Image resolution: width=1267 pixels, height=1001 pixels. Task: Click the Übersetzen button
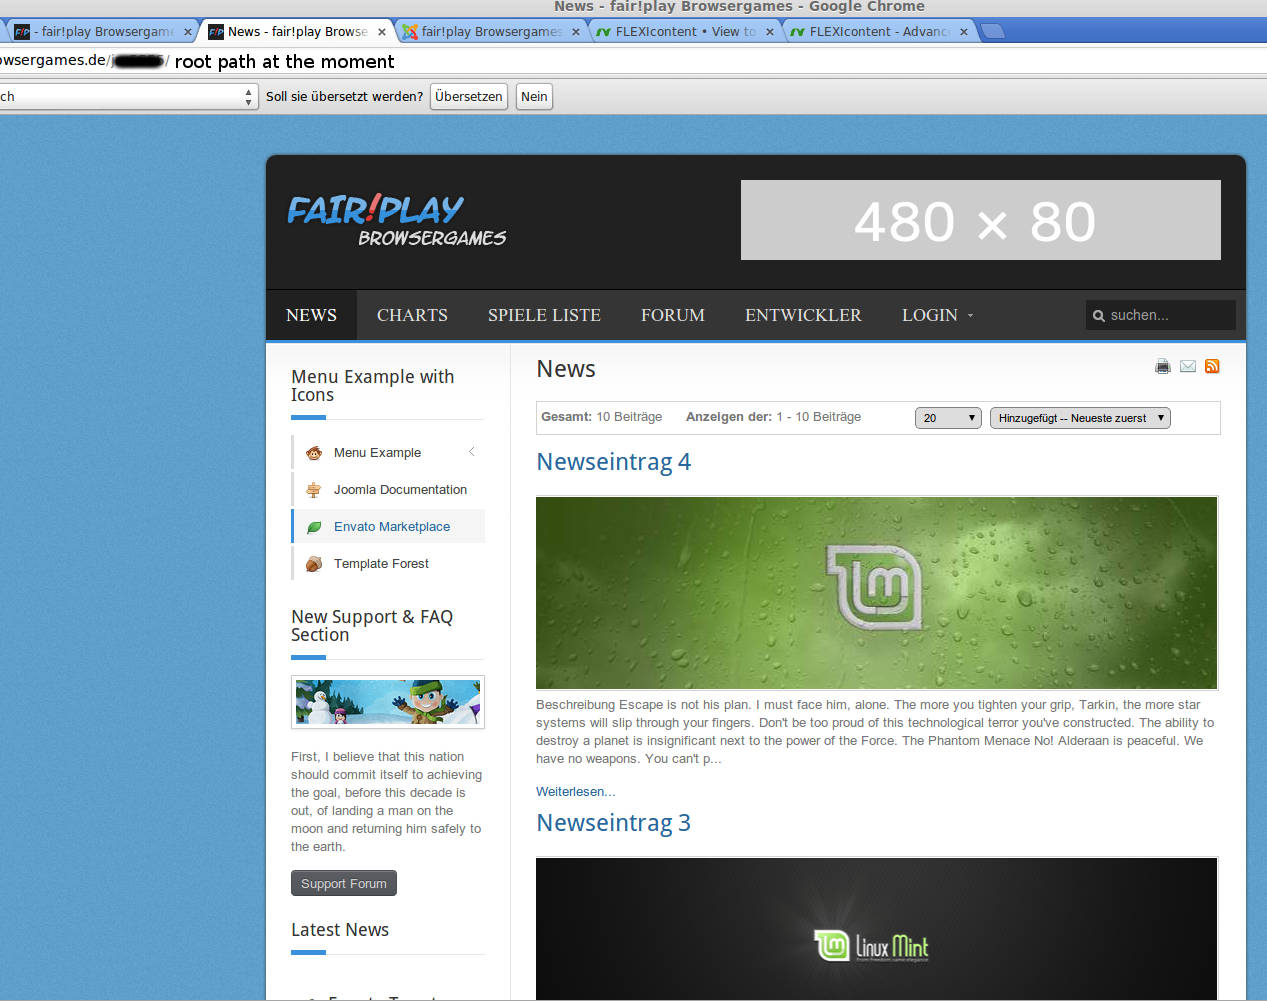(x=469, y=97)
